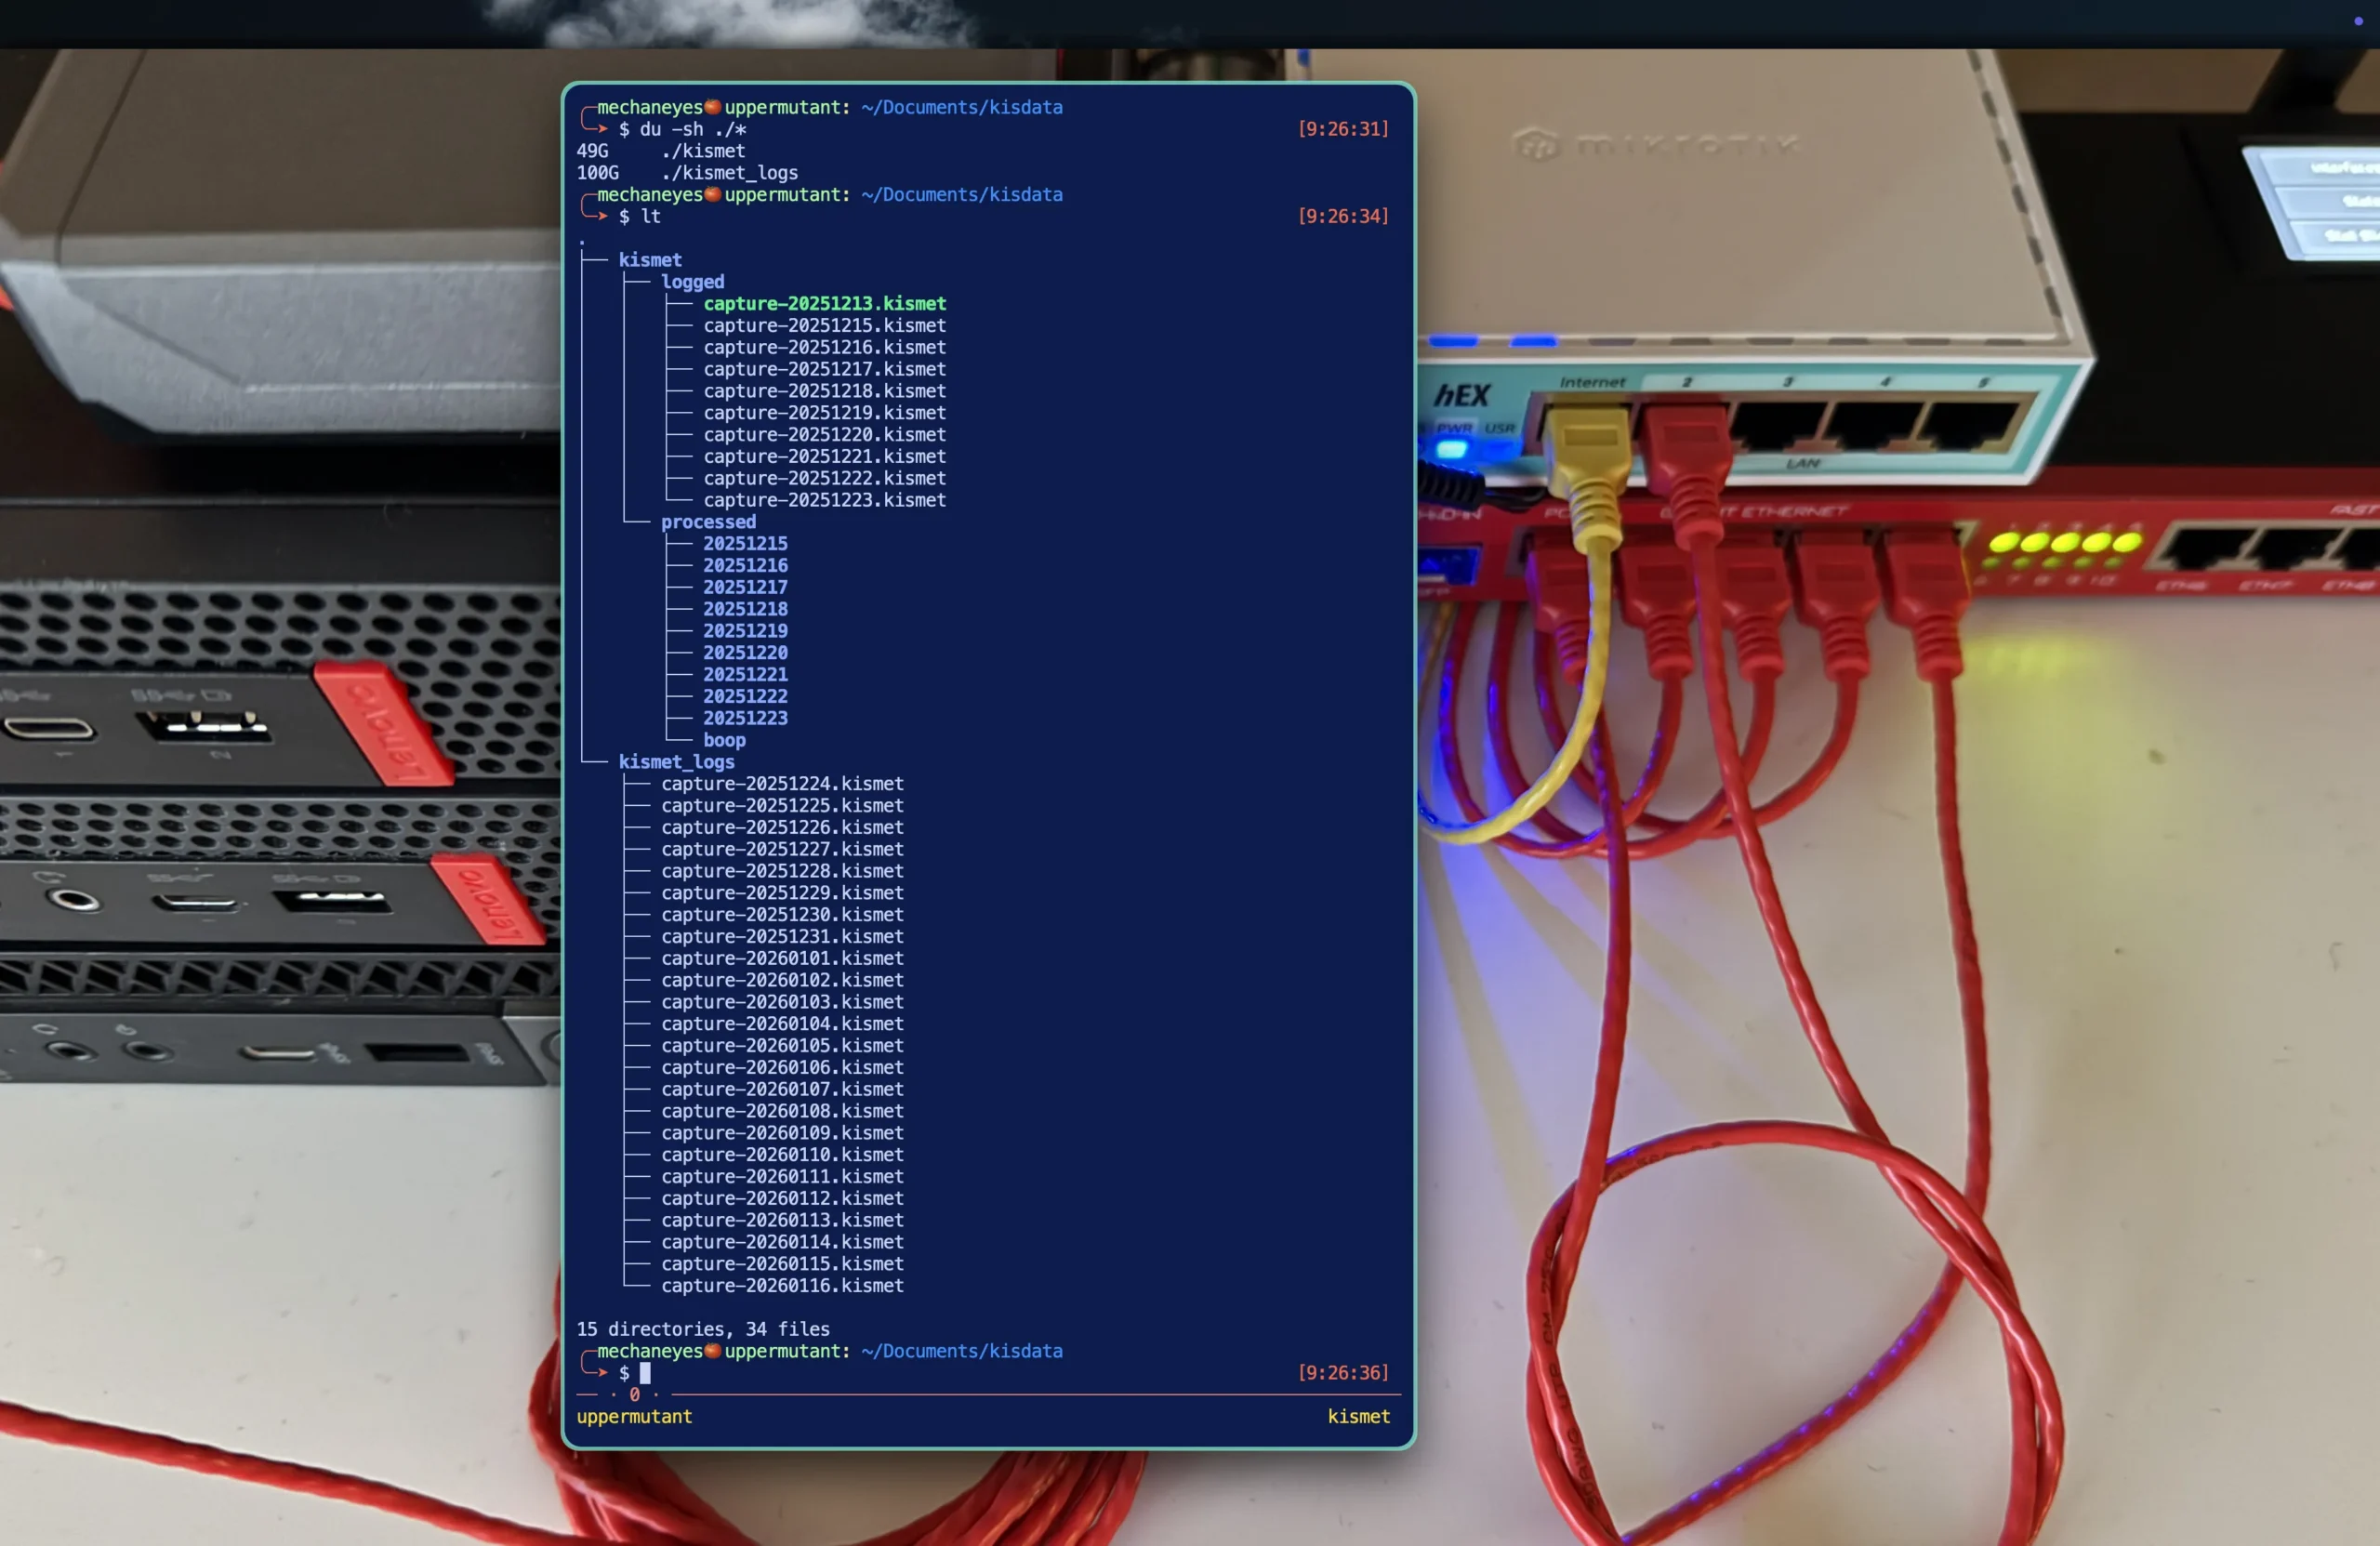Click capture-20260101.kismet file name
2380x1546 pixels.
tap(782, 958)
